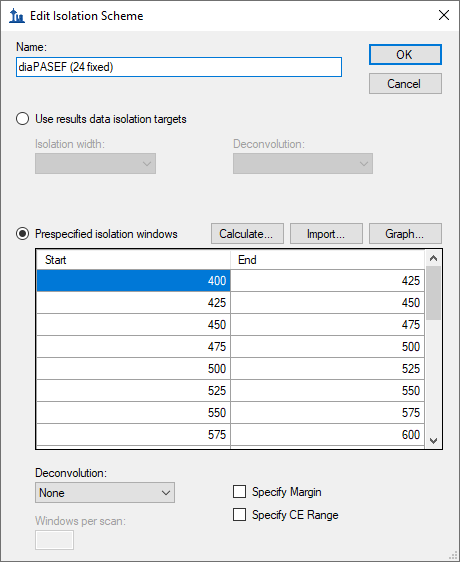Enable the Specify CE Range checkbox

[x=240, y=515]
